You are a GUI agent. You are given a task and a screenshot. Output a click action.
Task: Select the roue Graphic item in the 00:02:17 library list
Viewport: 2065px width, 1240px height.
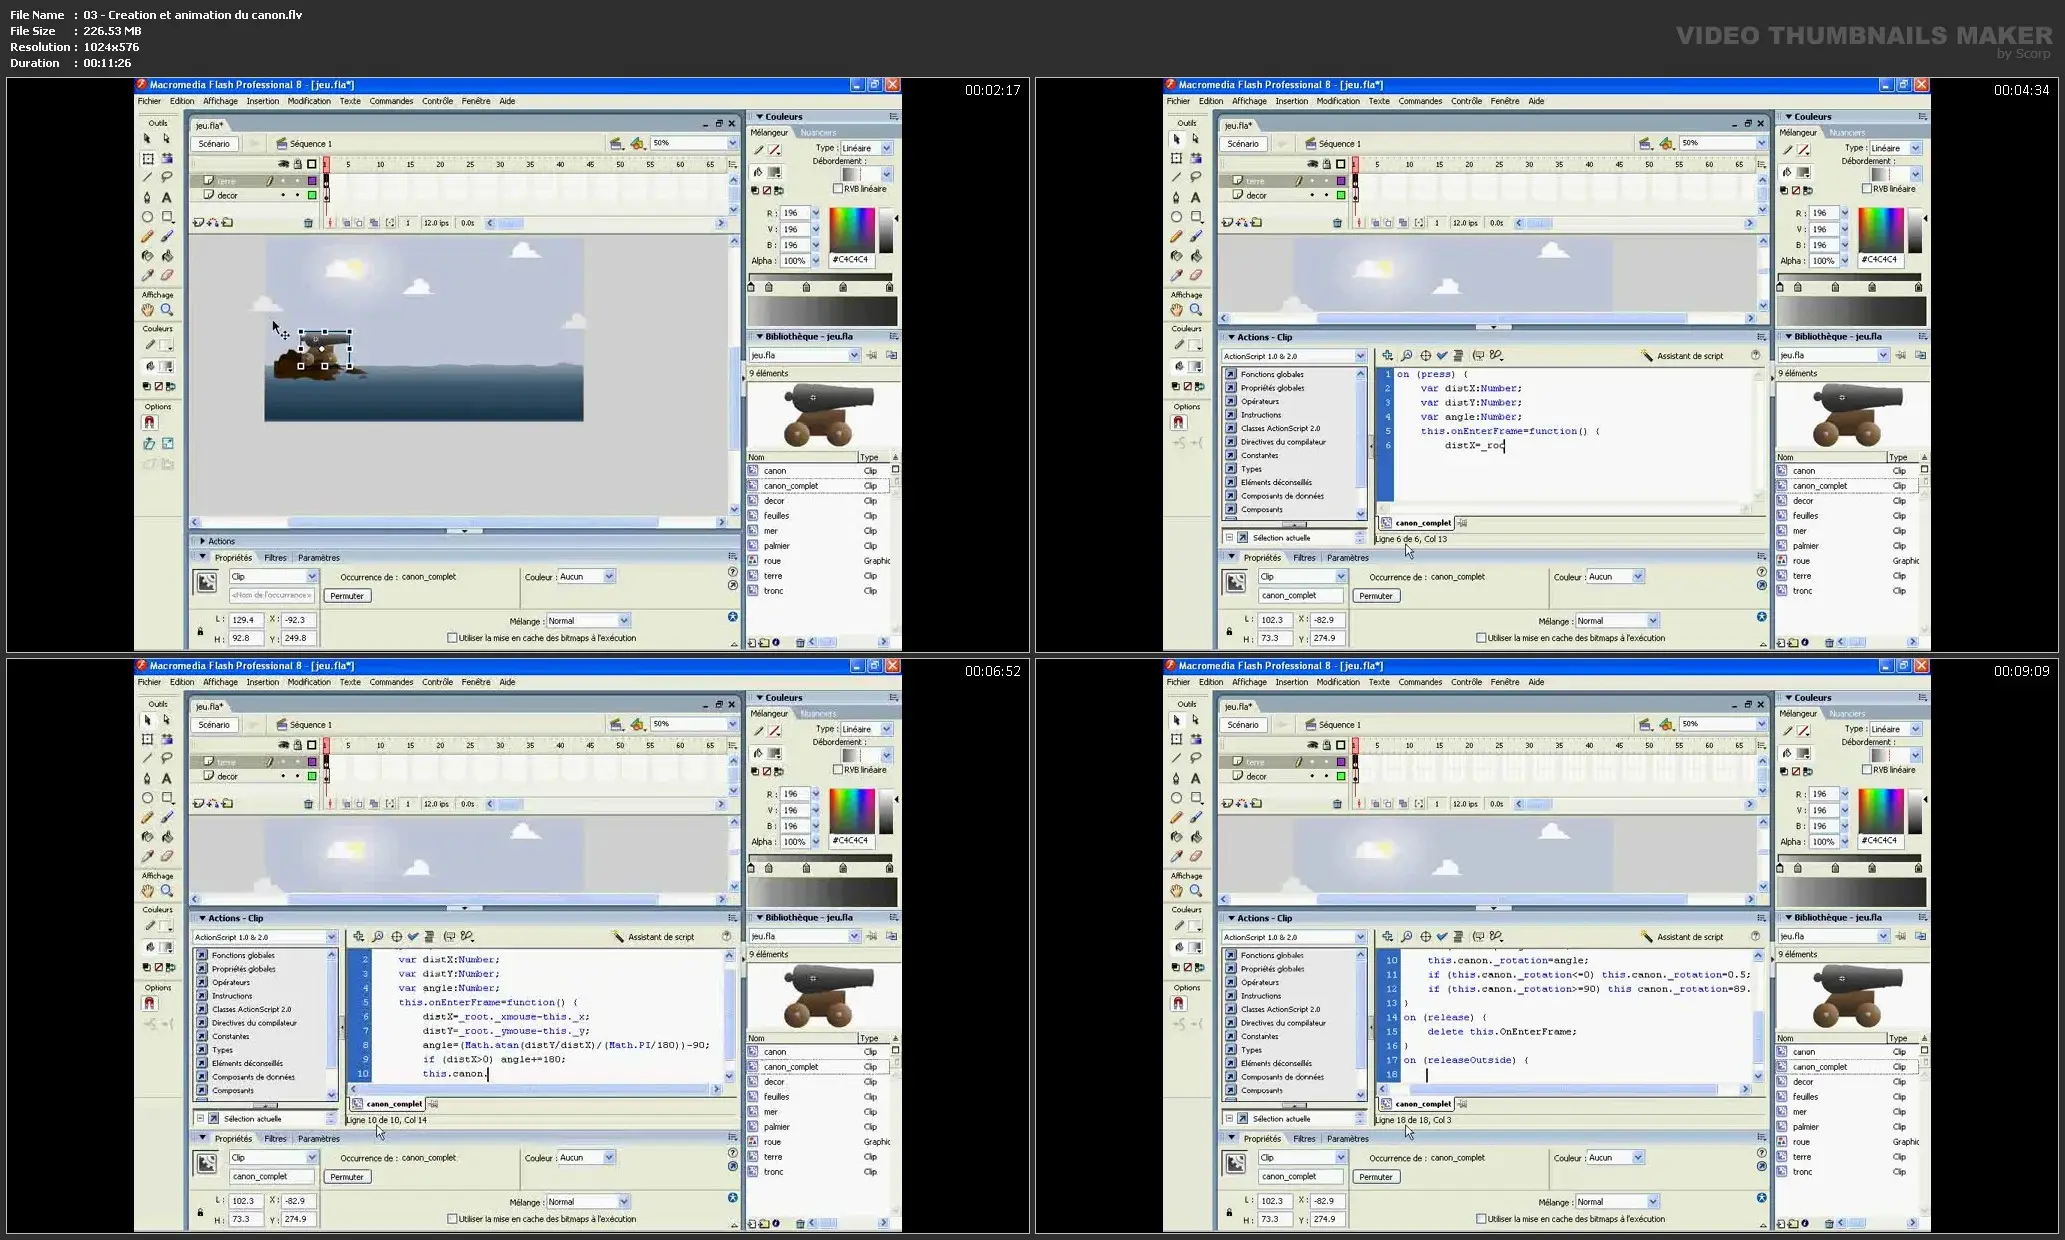772,561
